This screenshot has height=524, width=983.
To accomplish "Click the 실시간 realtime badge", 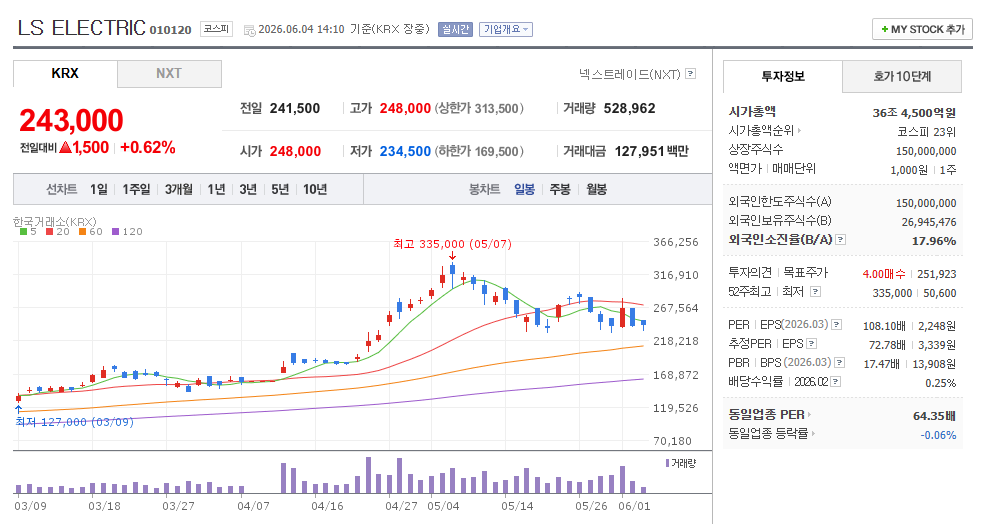I will [455, 29].
